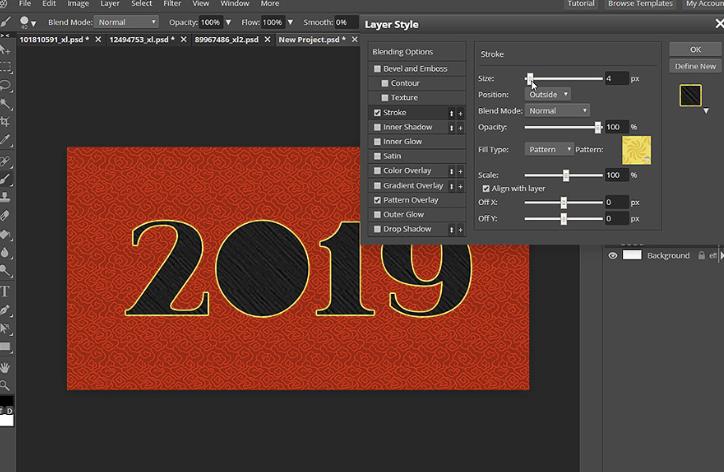Enable the Bevel and Emboss checkbox
This screenshot has width=724, height=472.
click(x=377, y=69)
